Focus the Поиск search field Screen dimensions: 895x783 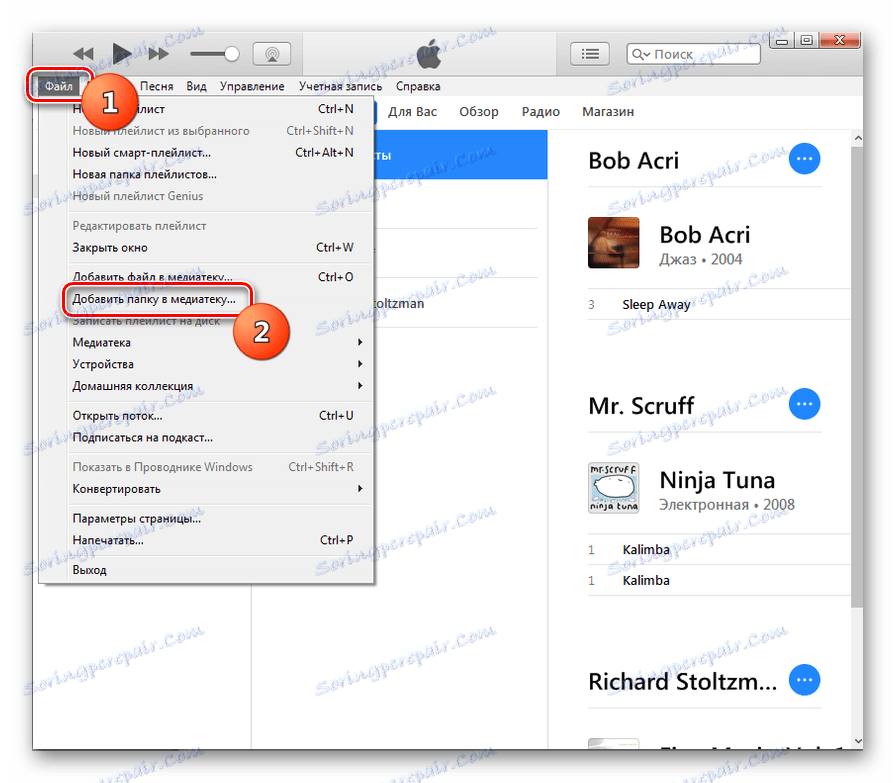[x=693, y=54]
